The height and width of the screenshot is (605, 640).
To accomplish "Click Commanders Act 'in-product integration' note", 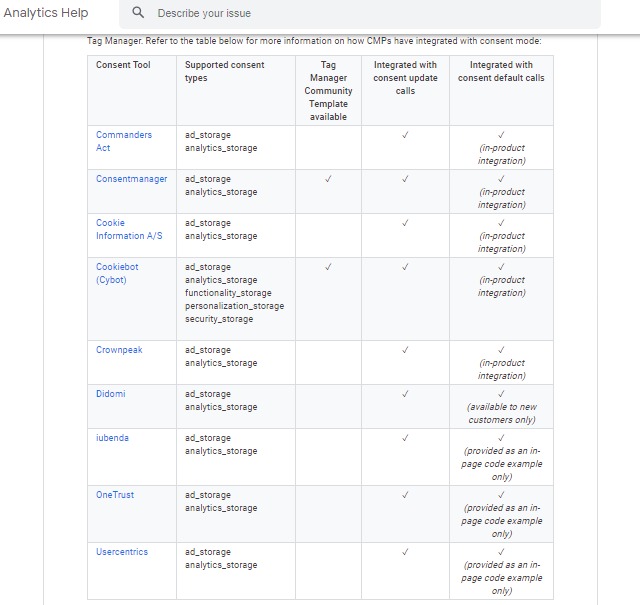I will tap(502, 154).
